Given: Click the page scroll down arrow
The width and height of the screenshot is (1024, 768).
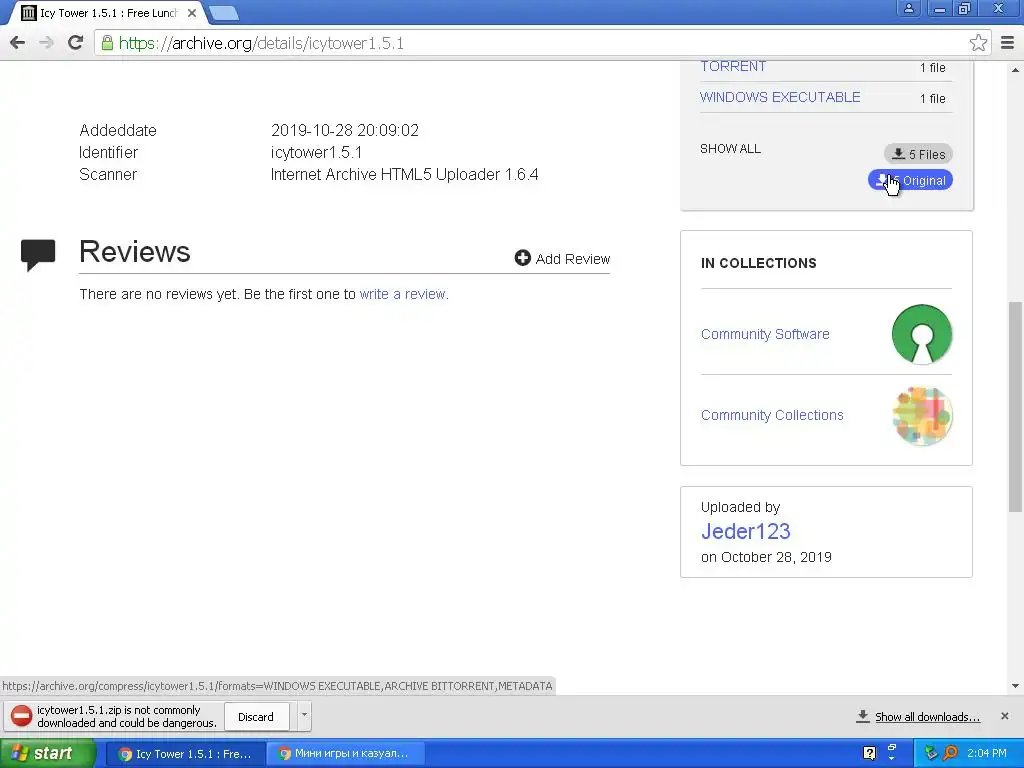Looking at the screenshot, I should 1015,686.
